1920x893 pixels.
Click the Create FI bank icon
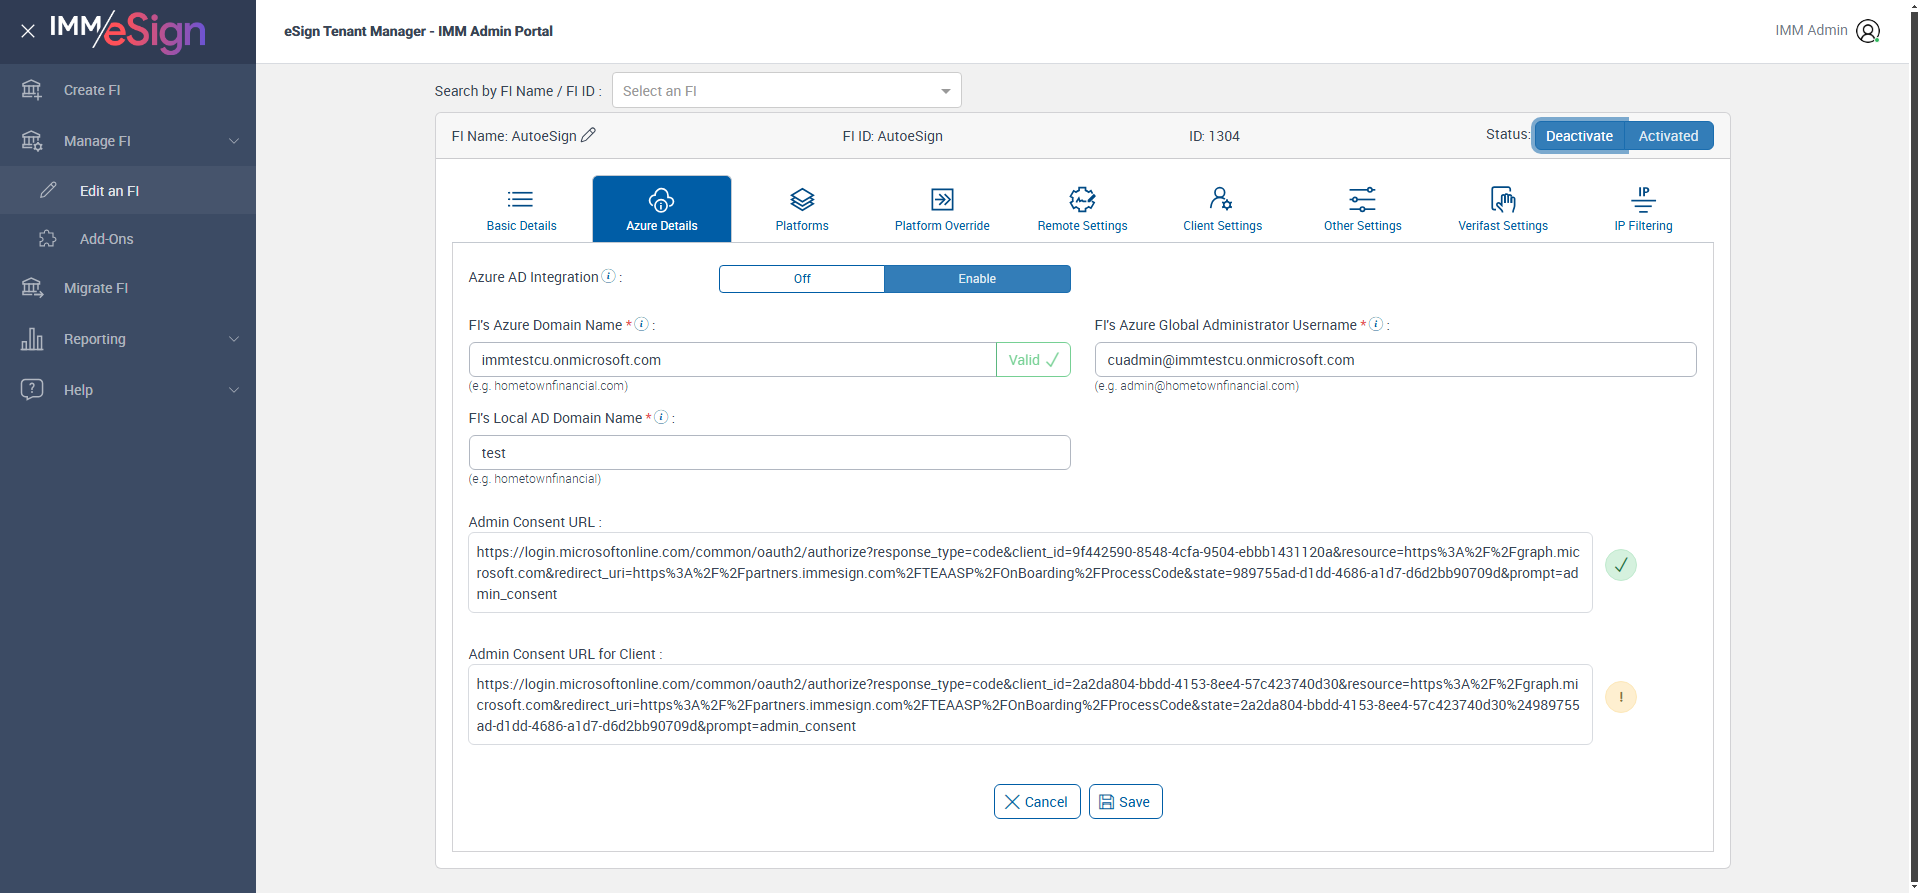(32, 90)
